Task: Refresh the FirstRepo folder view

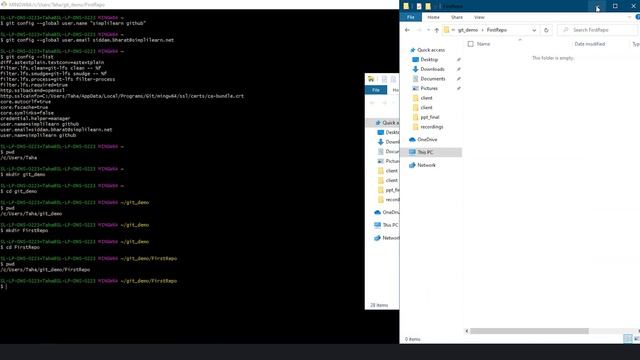Action: pyautogui.click(x=546, y=30)
